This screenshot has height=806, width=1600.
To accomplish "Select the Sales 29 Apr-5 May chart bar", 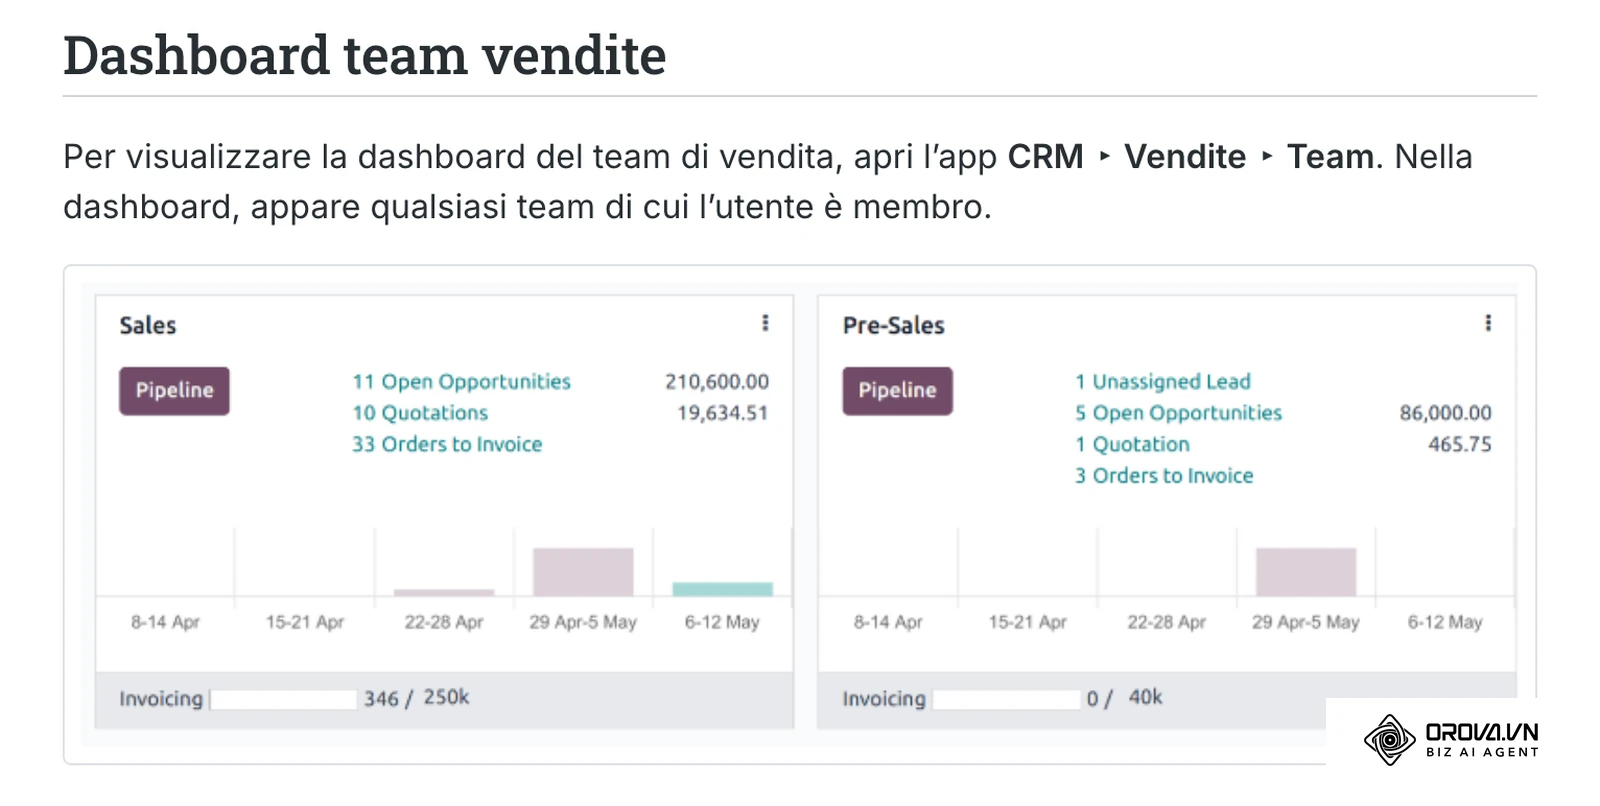I will point(583,572).
